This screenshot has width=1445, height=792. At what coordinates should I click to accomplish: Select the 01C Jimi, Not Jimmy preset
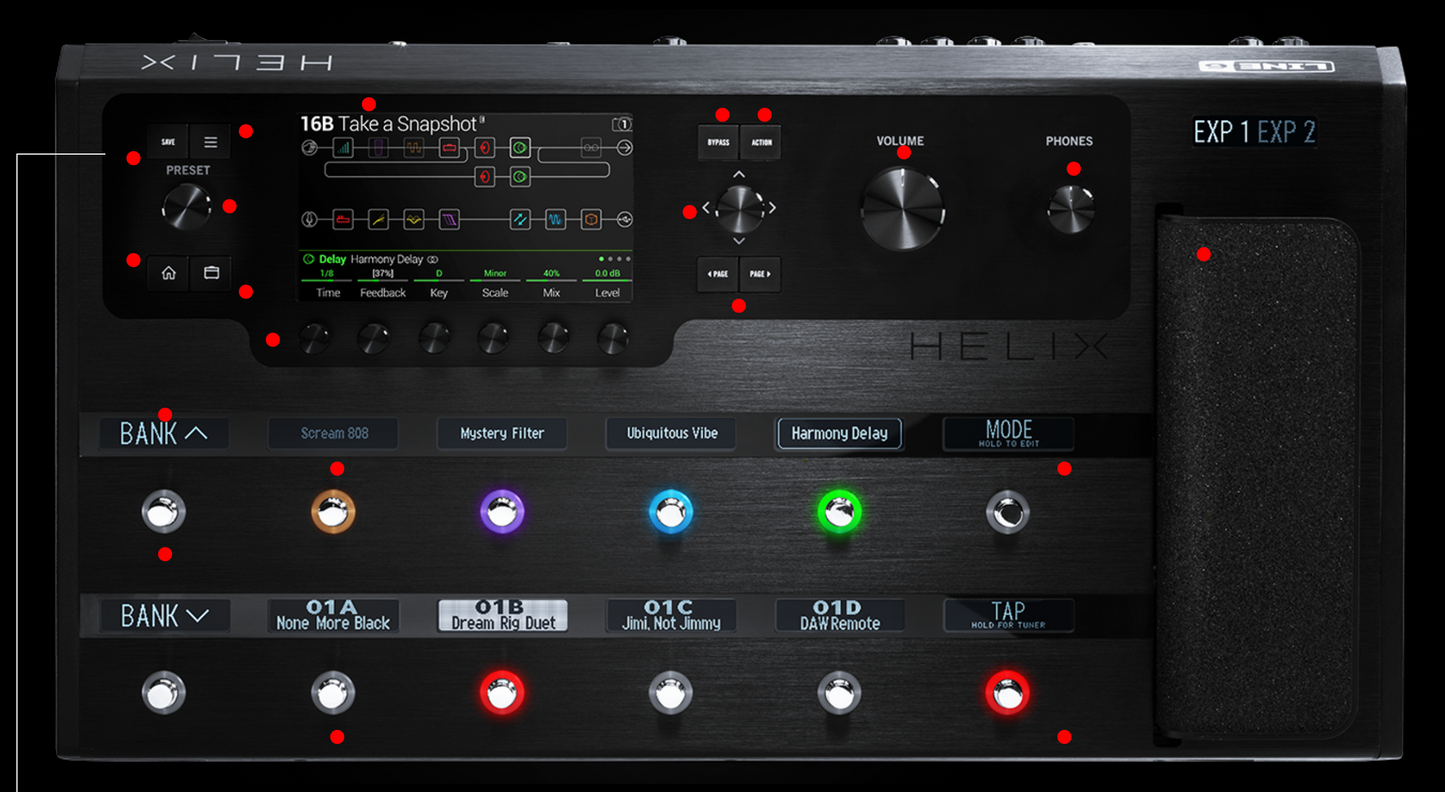[671, 693]
